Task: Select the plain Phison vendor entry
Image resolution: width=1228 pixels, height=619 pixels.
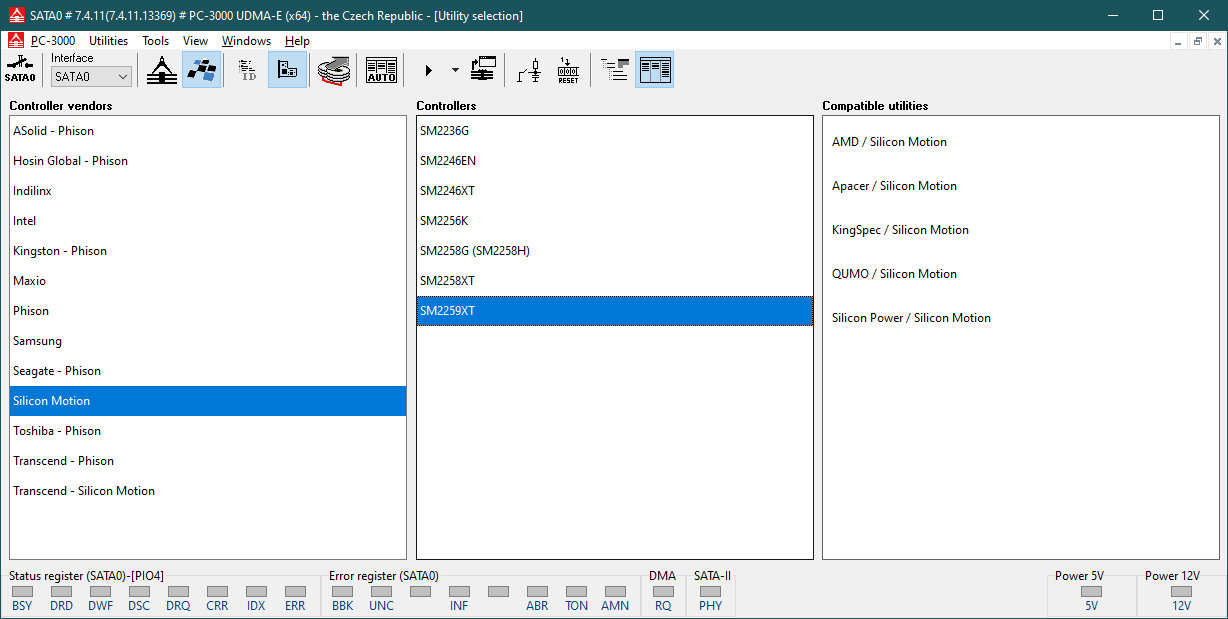Action: tap(208, 311)
